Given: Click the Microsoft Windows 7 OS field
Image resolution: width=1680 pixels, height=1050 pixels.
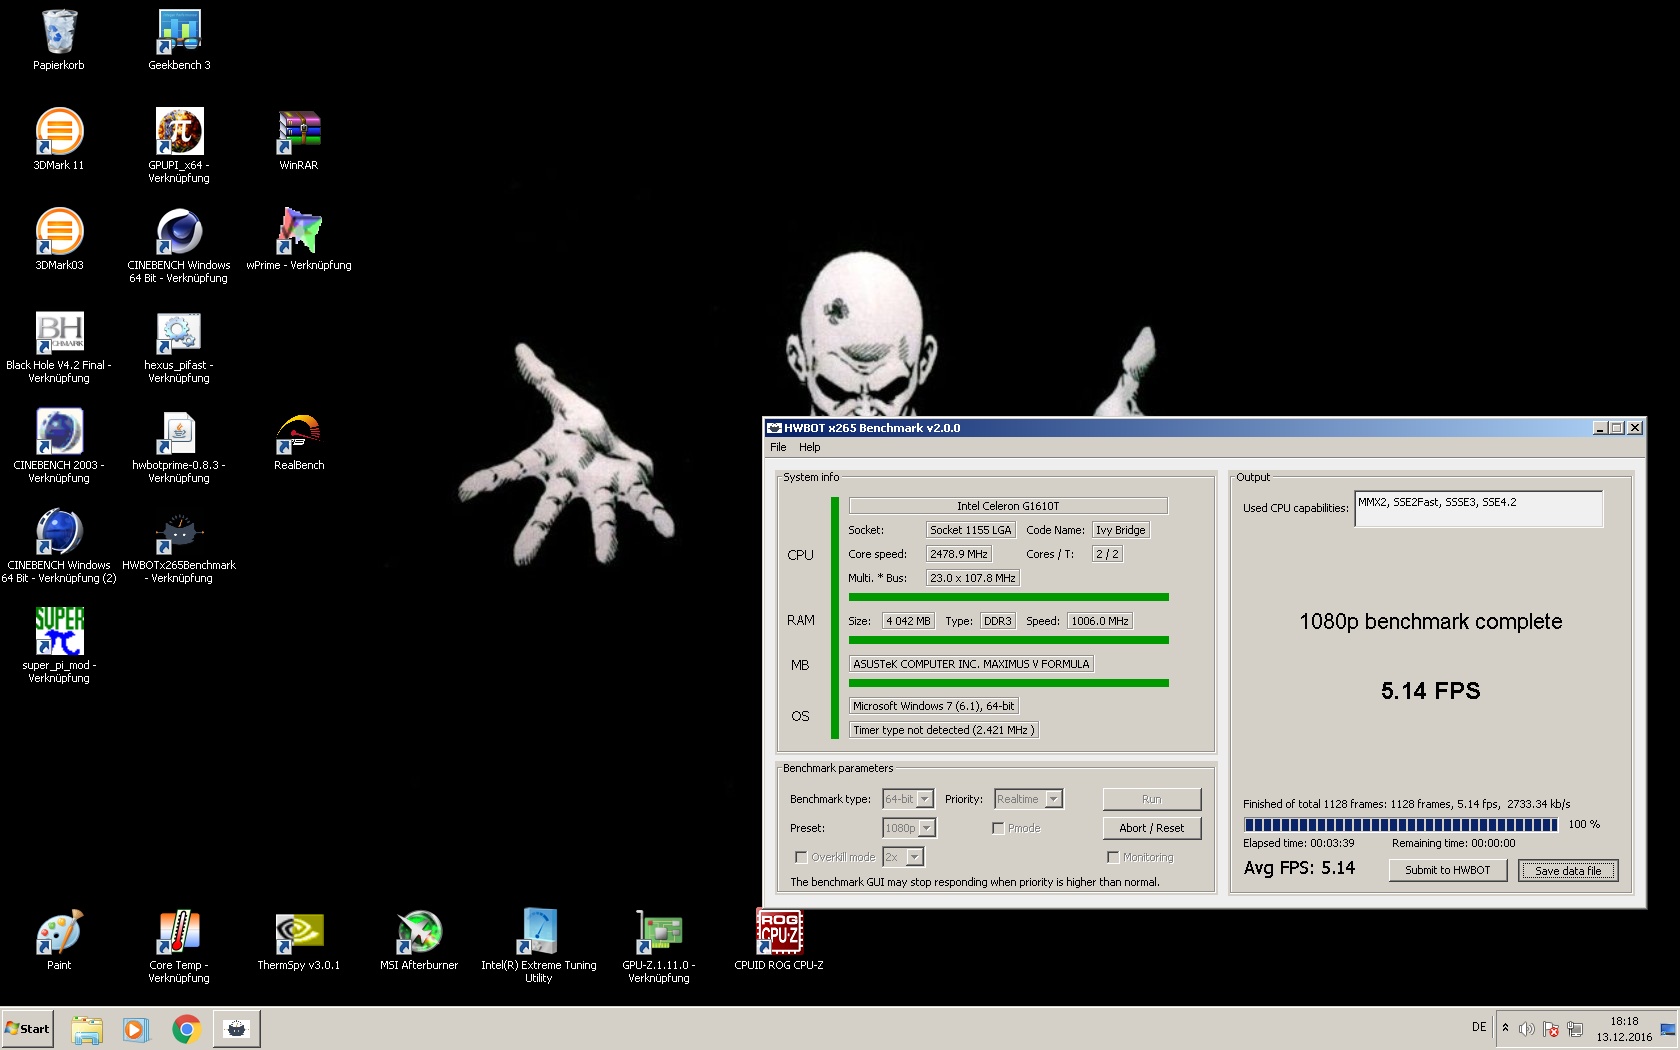Looking at the screenshot, I should point(934,706).
